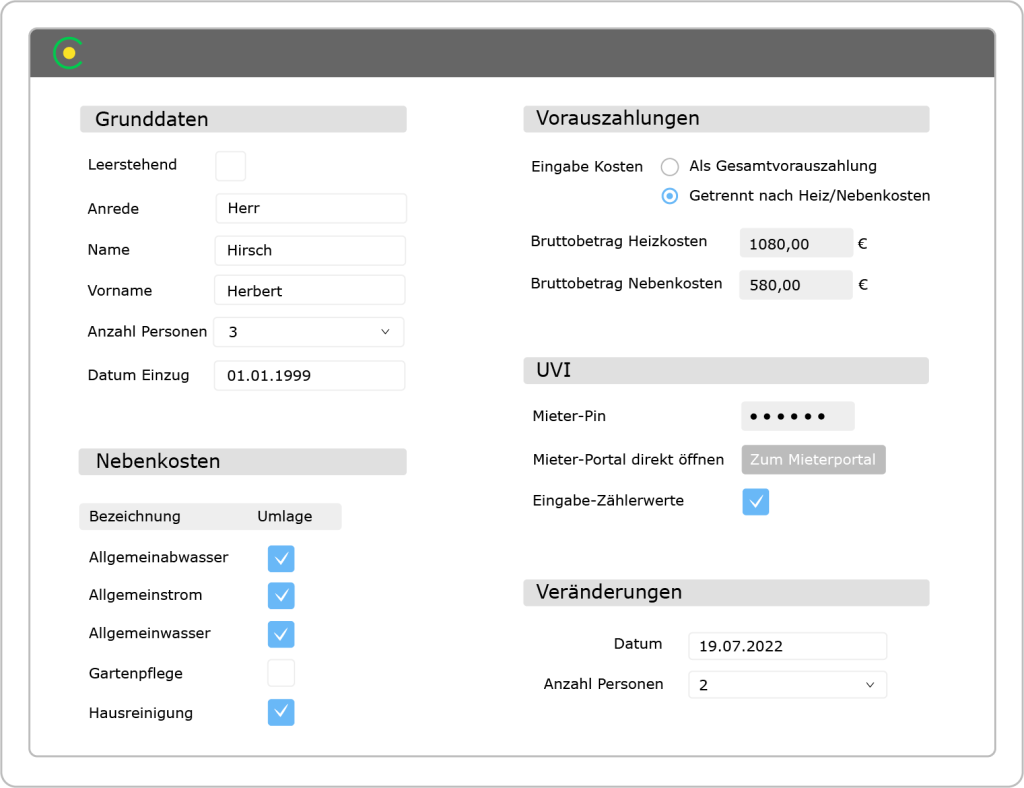Click the Datum Einzug field 01.01.1999
The image size is (1024, 788).
pos(310,375)
